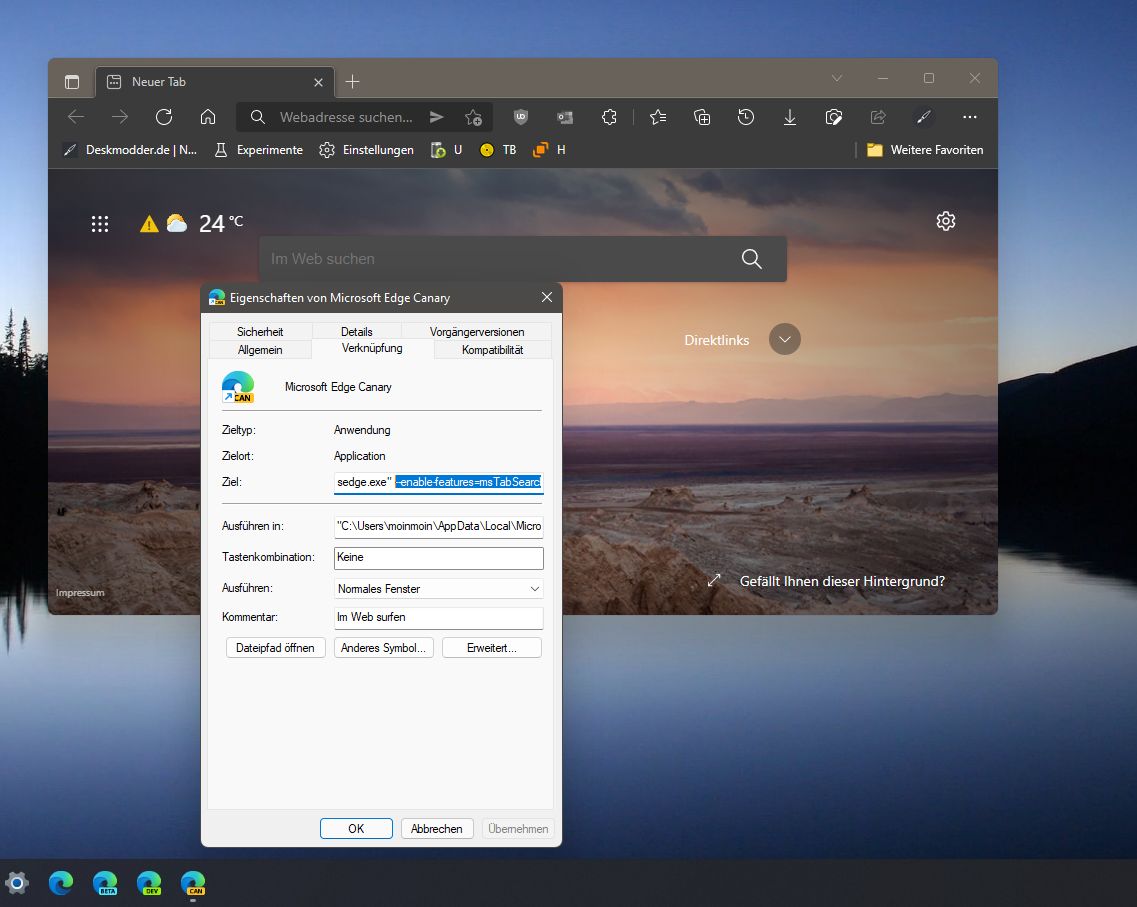Open Edge extensions puzzle icon
Screen dimensions: 1137x907
click(x=609, y=117)
